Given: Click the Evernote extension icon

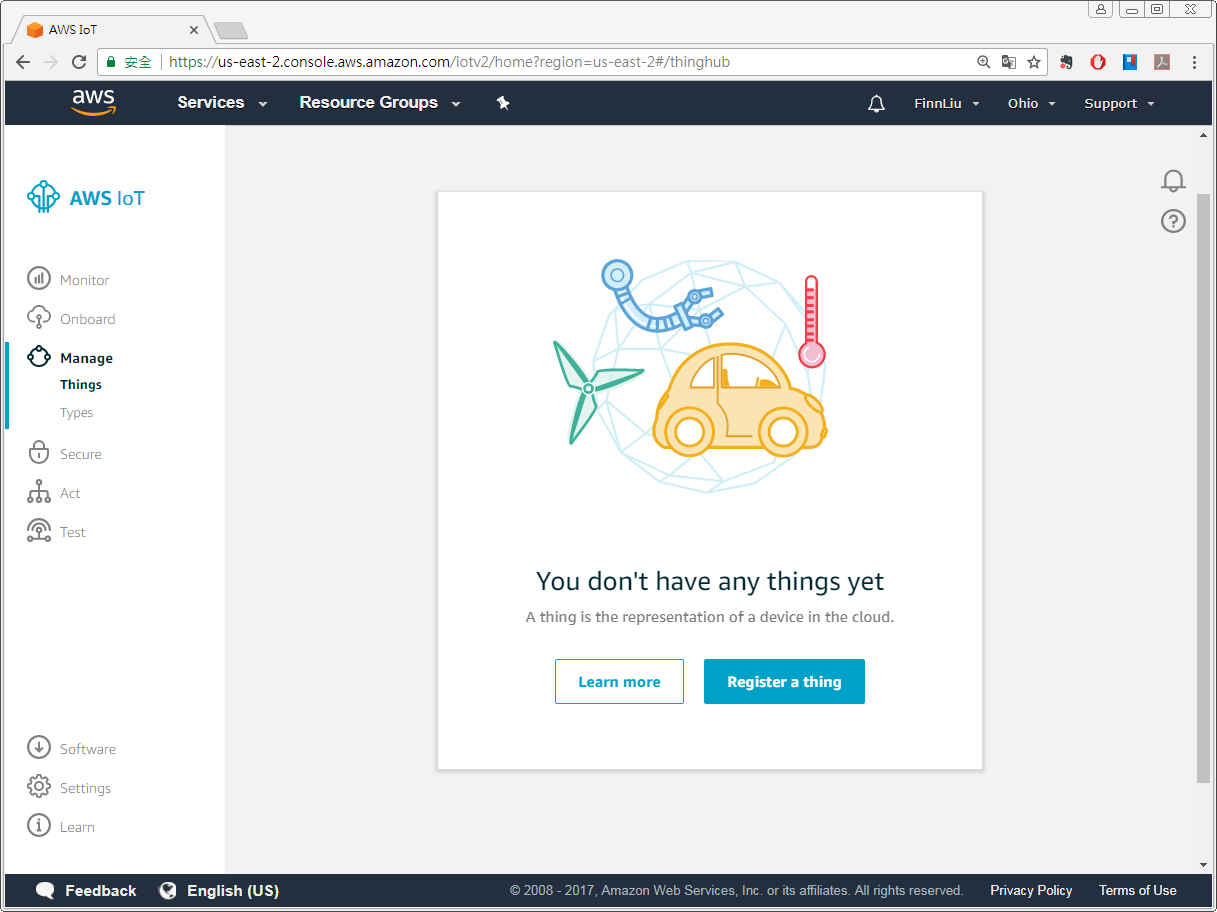Looking at the screenshot, I should point(1066,62).
